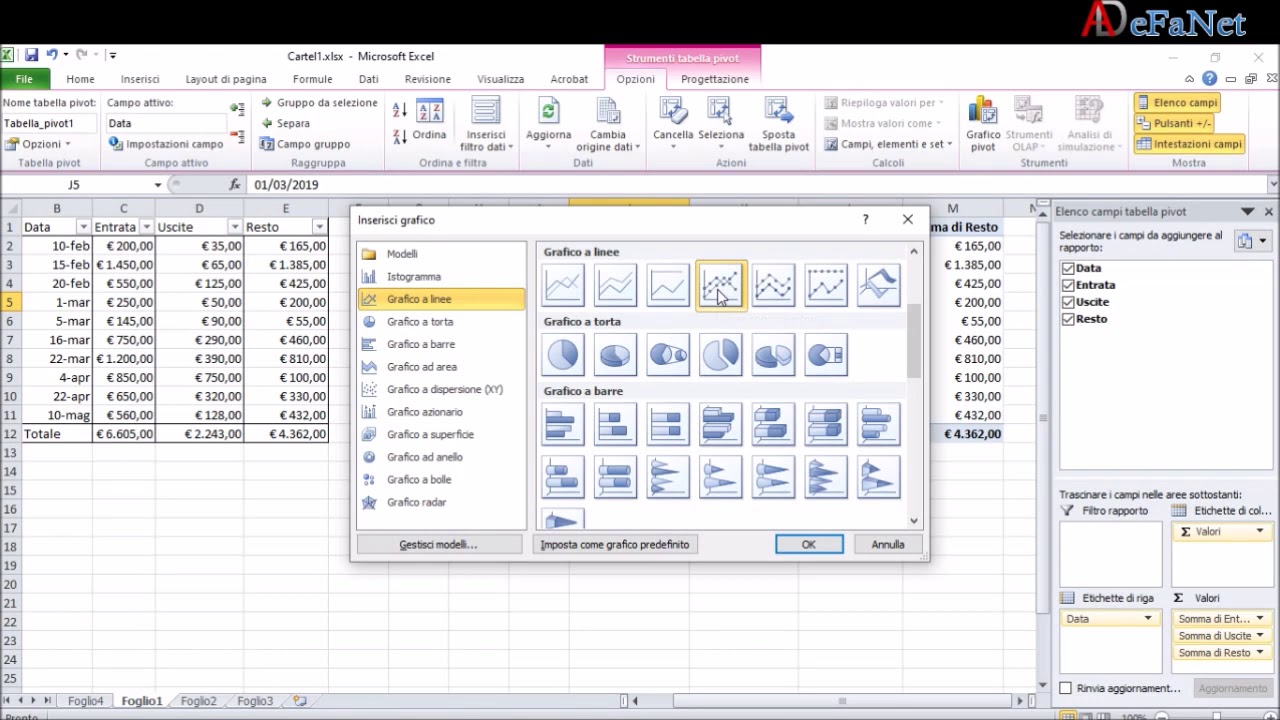
Task: Close the Inserisci grafico dialog
Action: pos(907,219)
